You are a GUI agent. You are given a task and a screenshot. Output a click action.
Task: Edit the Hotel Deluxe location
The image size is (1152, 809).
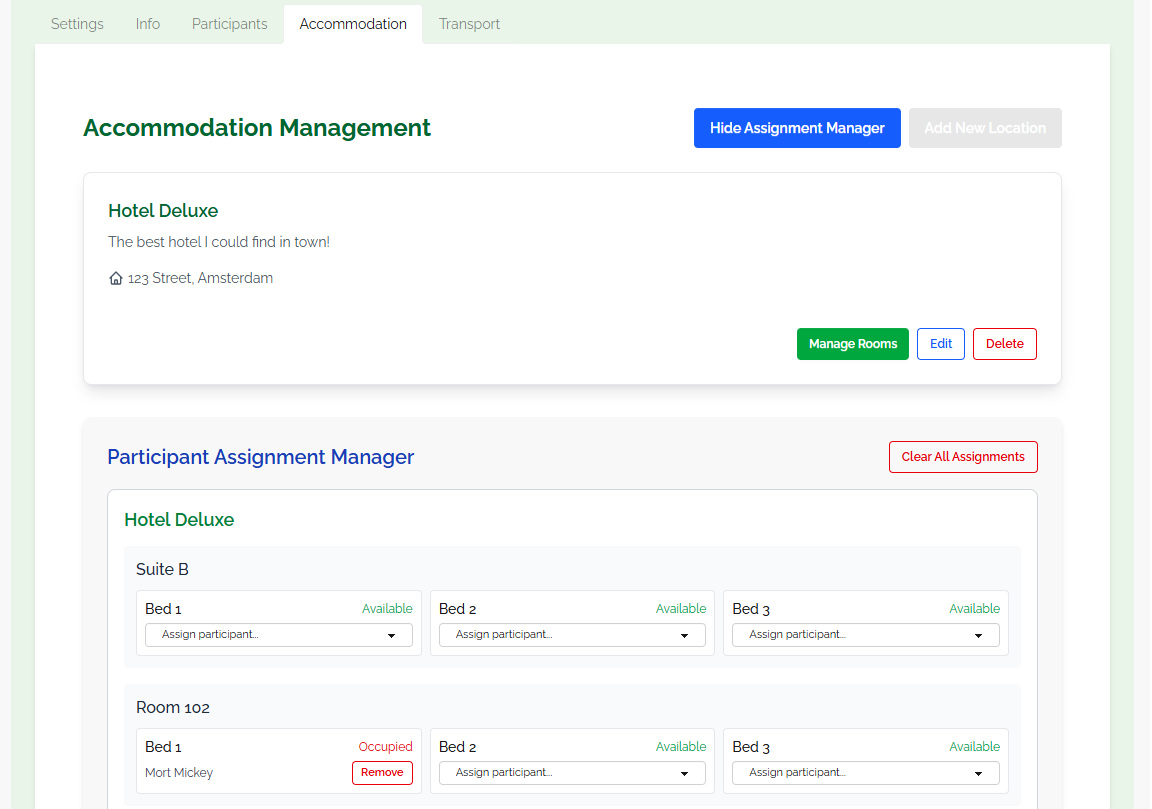click(x=940, y=344)
